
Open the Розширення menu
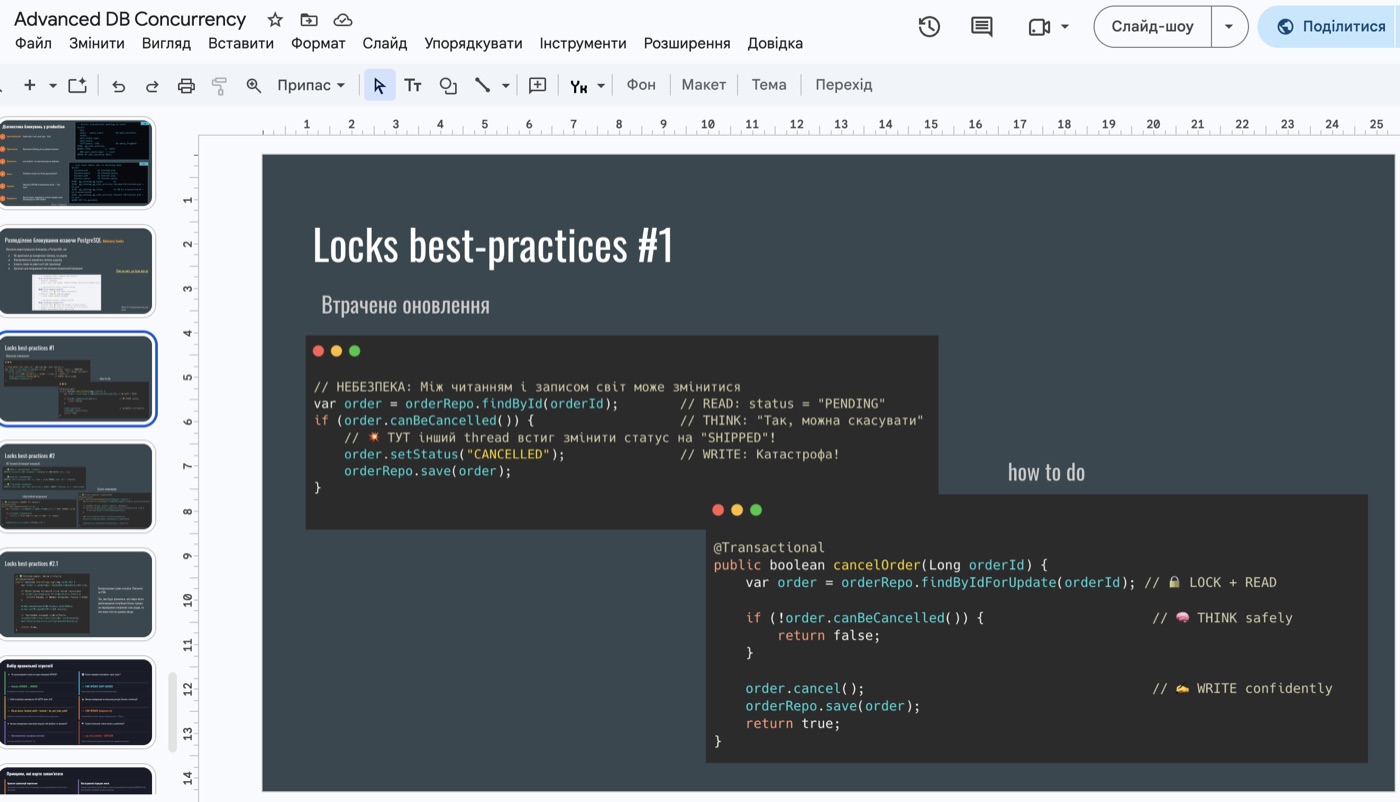coord(687,43)
